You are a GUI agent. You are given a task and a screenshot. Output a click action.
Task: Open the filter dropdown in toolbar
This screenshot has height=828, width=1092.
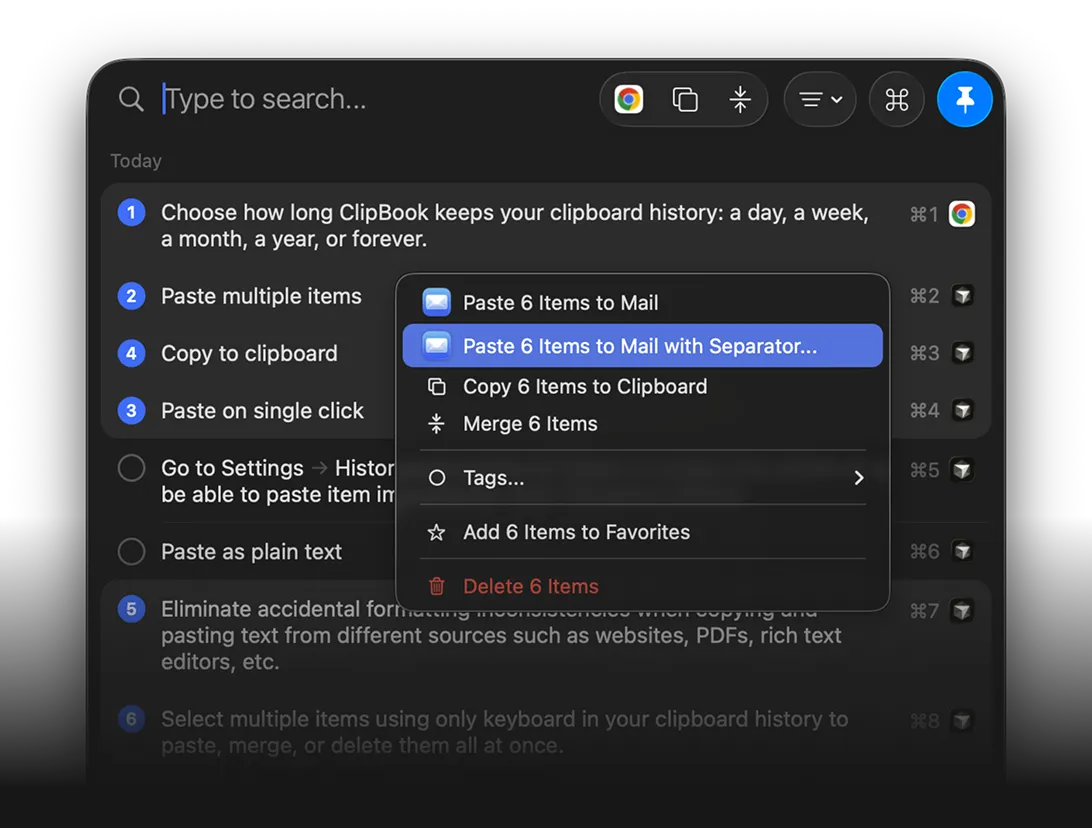820,100
